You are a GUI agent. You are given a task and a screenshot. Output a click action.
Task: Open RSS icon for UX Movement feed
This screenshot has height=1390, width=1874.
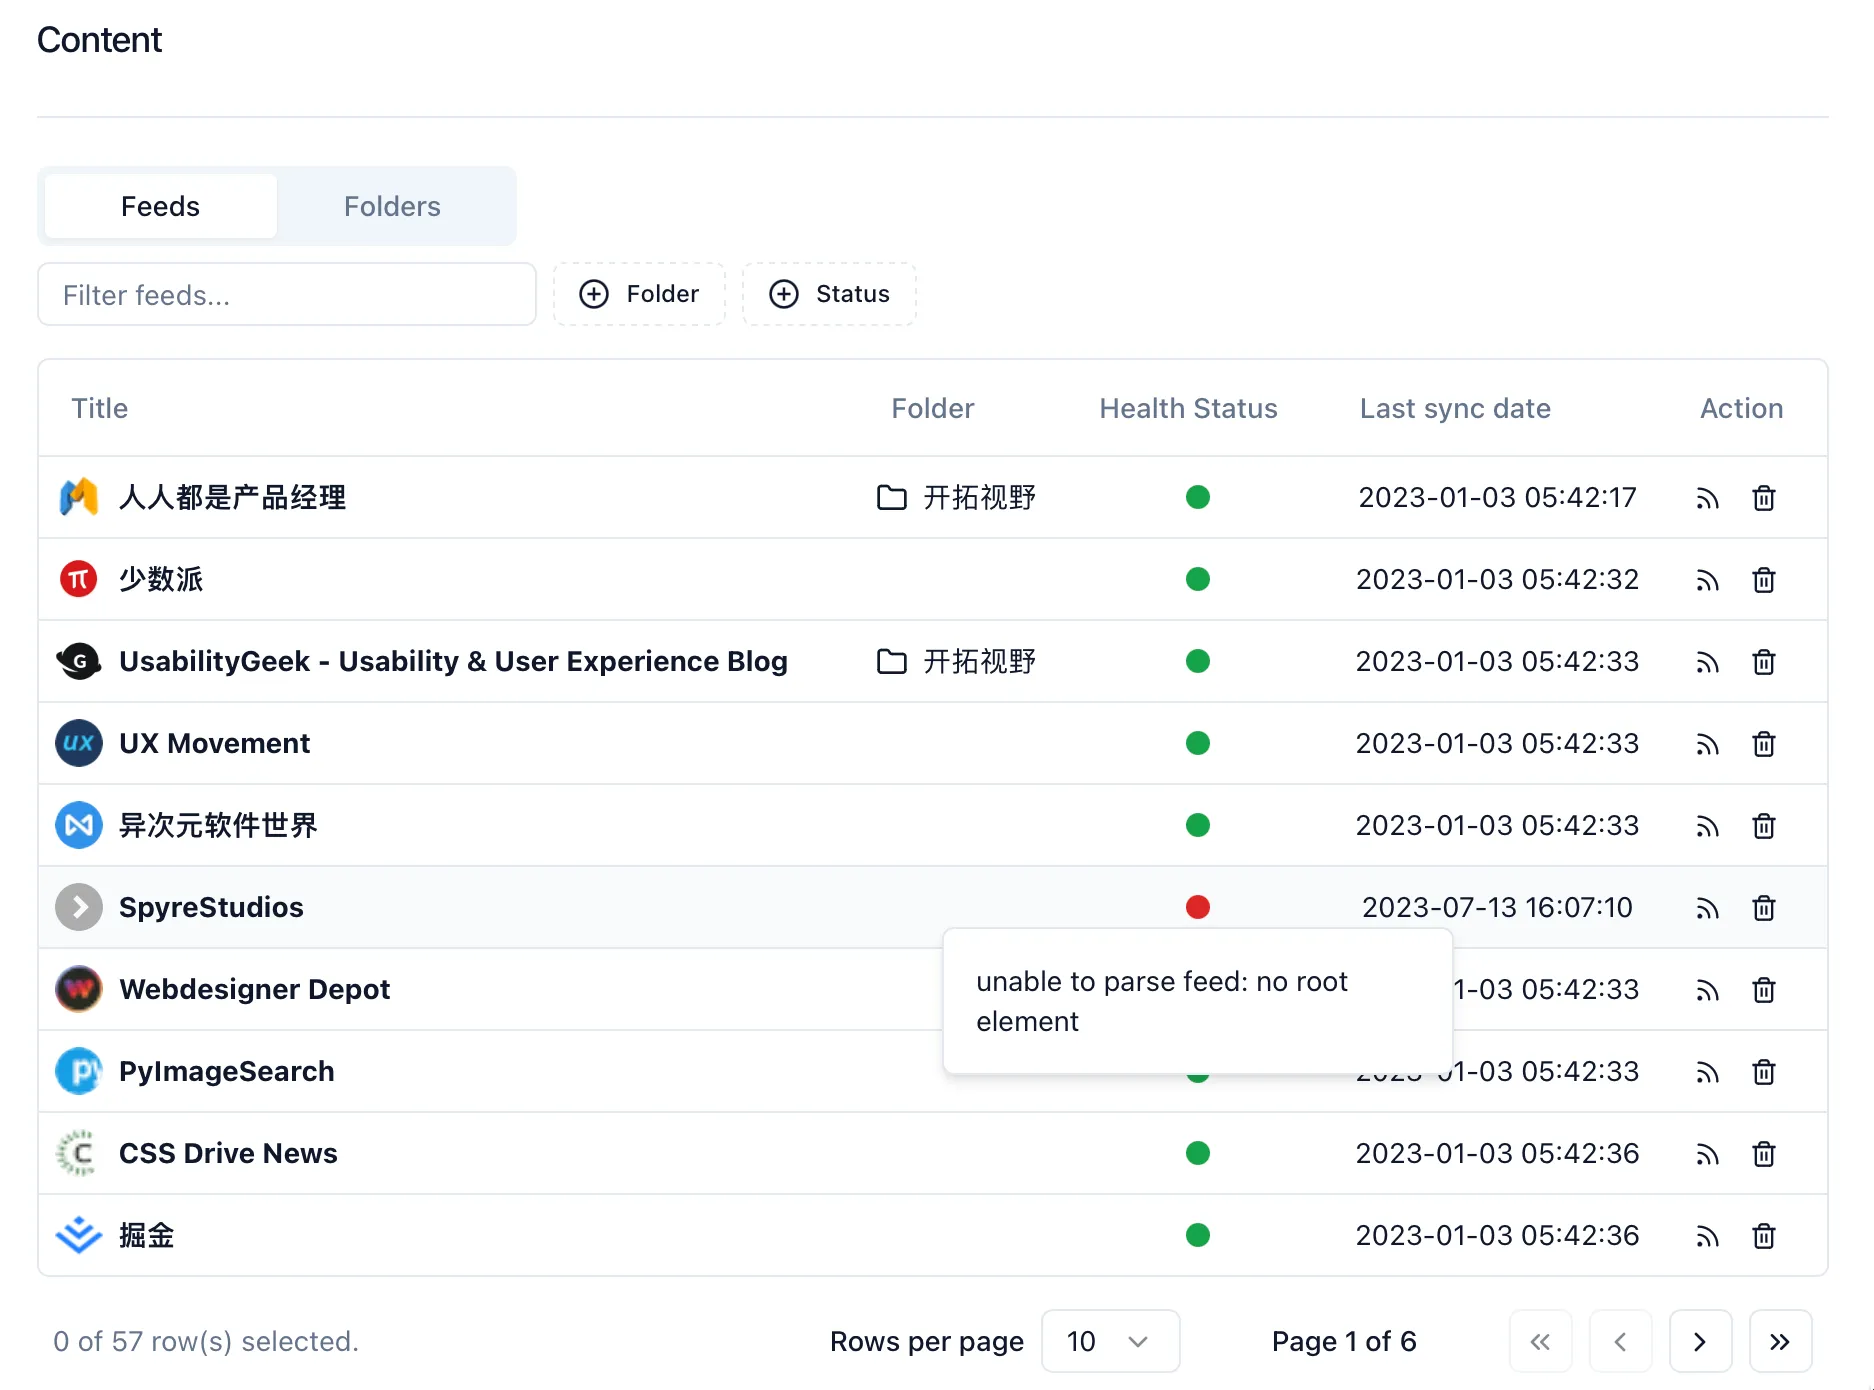click(1707, 744)
